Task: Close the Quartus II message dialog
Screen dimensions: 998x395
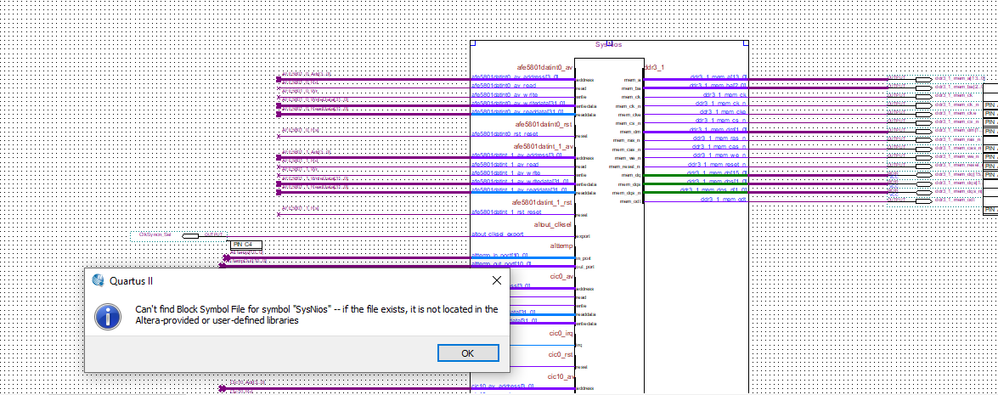Action: 496,281
